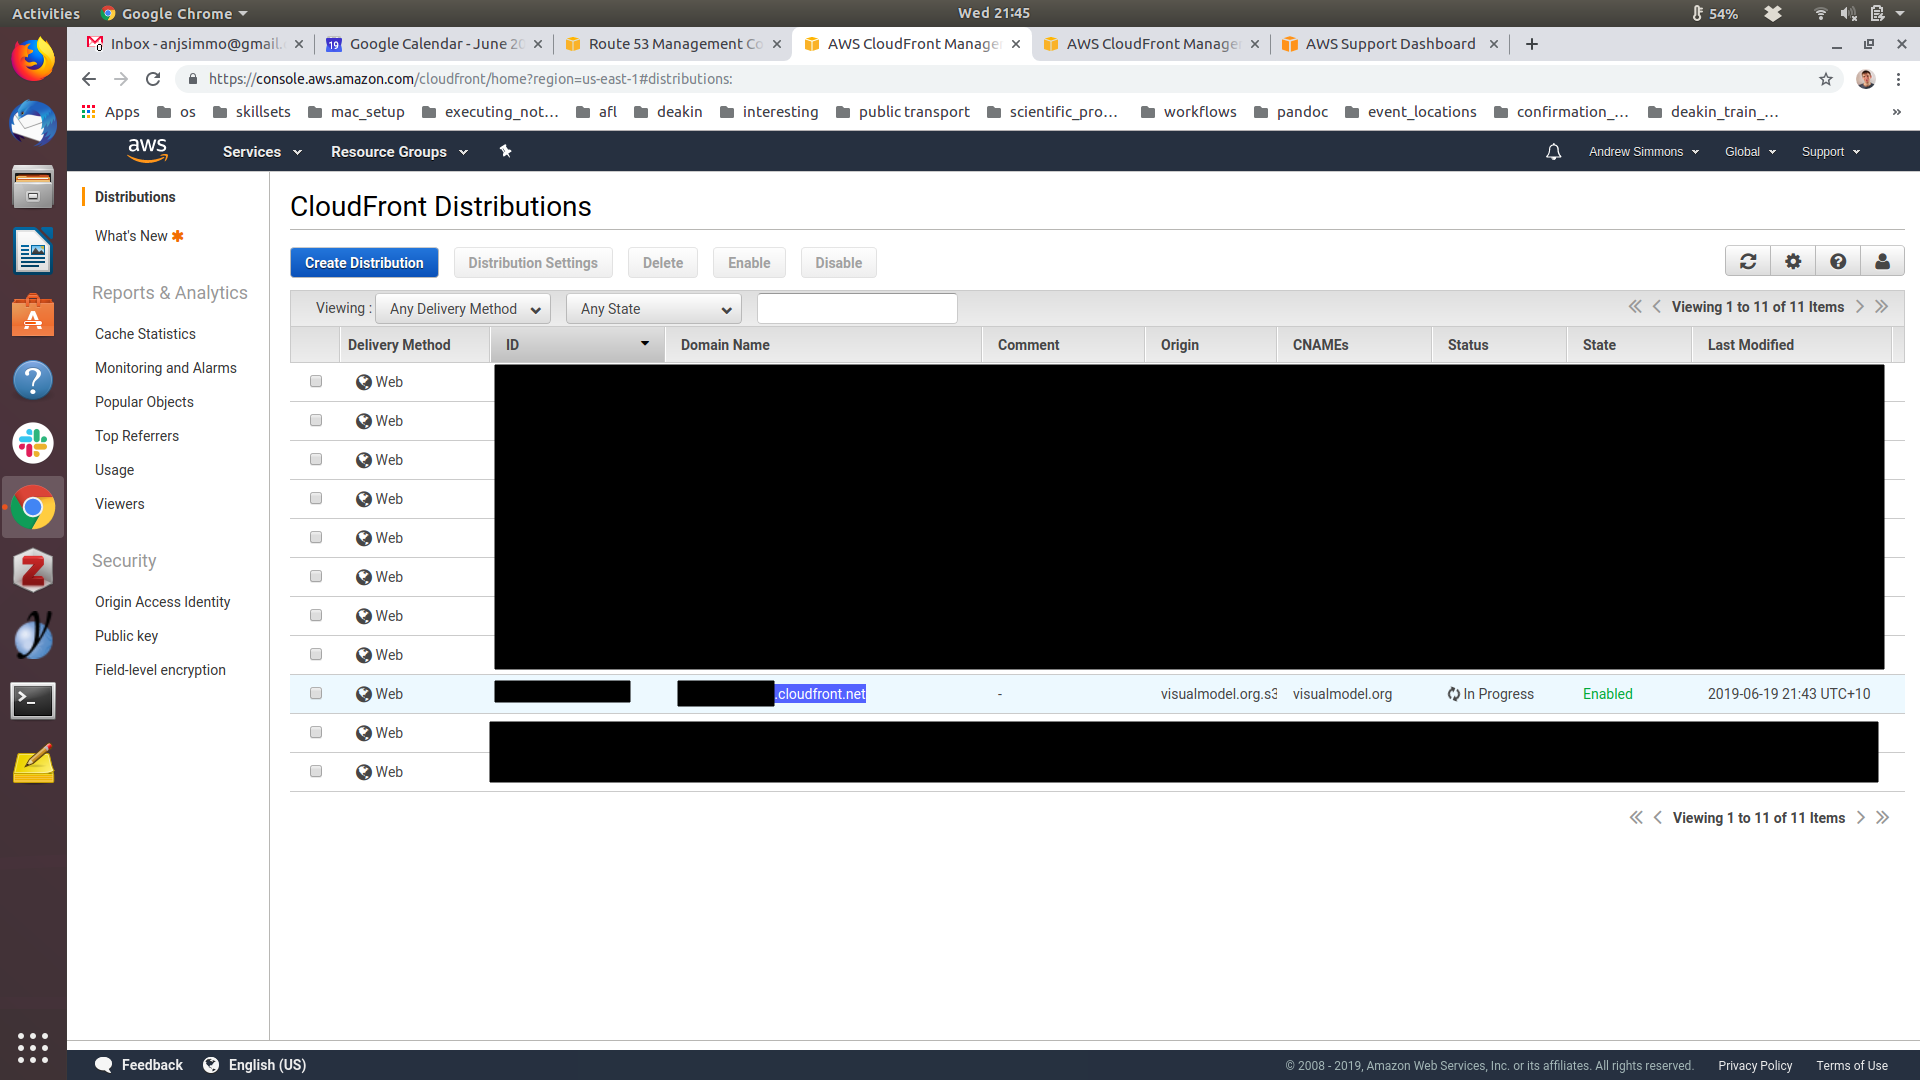Open Cache Statistics in sidebar
The width and height of the screenshot is (1920, 1080).
145,334
